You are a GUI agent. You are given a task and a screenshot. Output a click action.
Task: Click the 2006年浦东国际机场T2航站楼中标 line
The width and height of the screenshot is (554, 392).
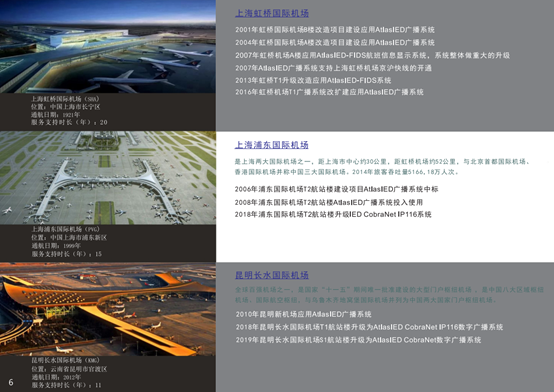click(336, 189)
